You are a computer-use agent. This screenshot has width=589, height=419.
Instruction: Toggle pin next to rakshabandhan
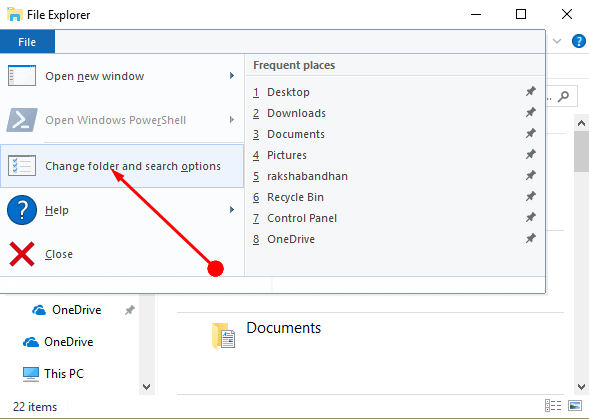[x=530, y=175]
